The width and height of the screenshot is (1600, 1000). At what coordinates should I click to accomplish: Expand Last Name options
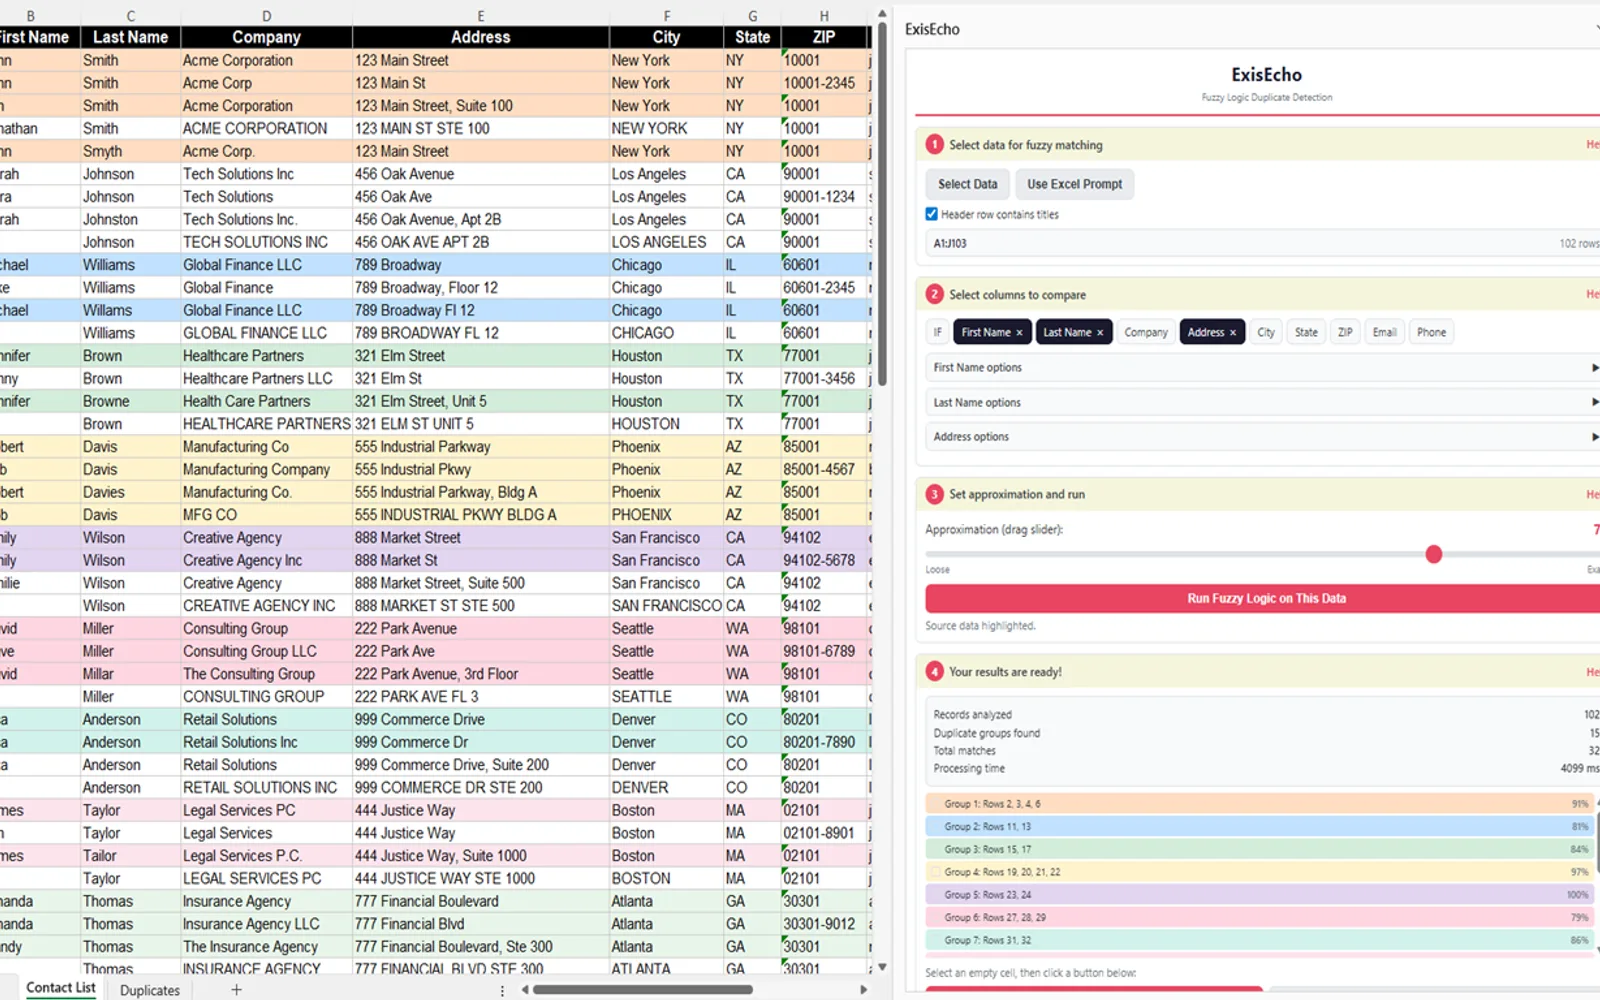[x=1262, y=403]
